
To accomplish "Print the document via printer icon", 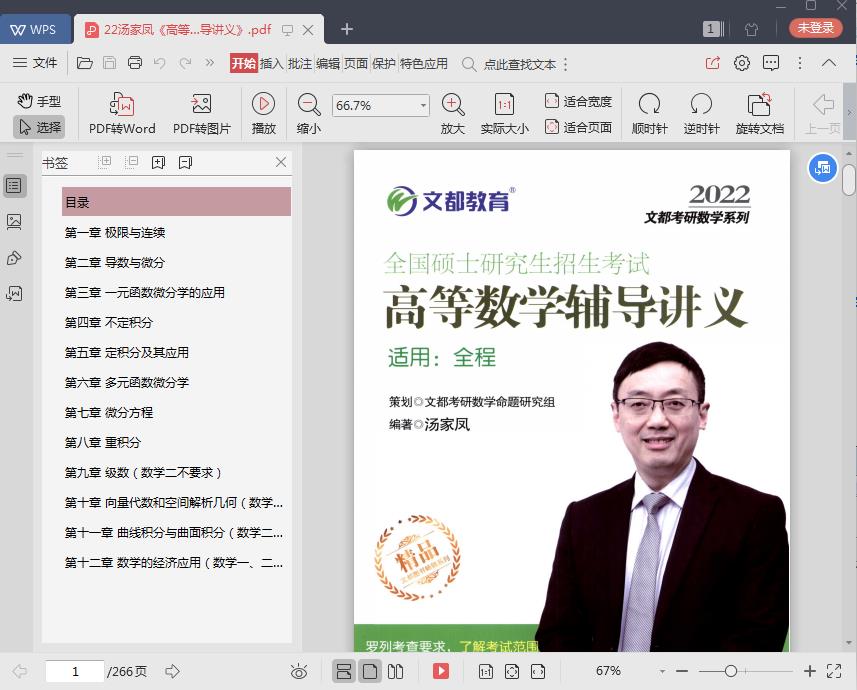I will [x=135, y=63].
